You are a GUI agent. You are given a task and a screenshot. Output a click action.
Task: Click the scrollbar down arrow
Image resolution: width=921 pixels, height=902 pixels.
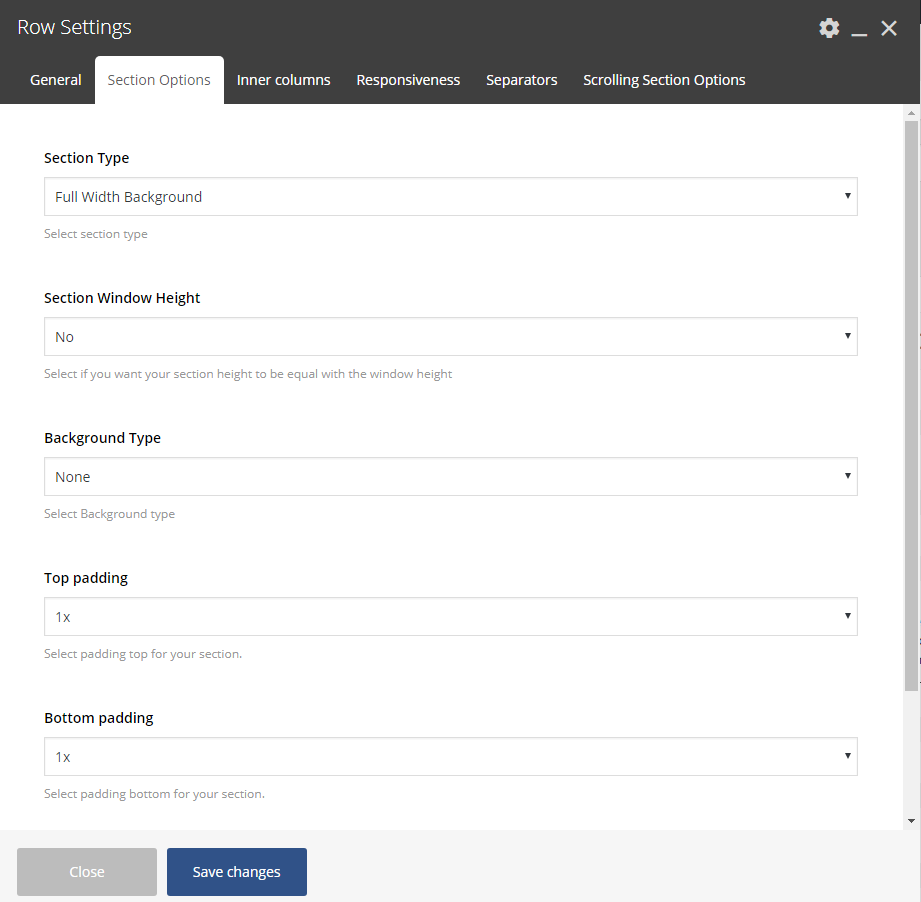click(910, 820)
